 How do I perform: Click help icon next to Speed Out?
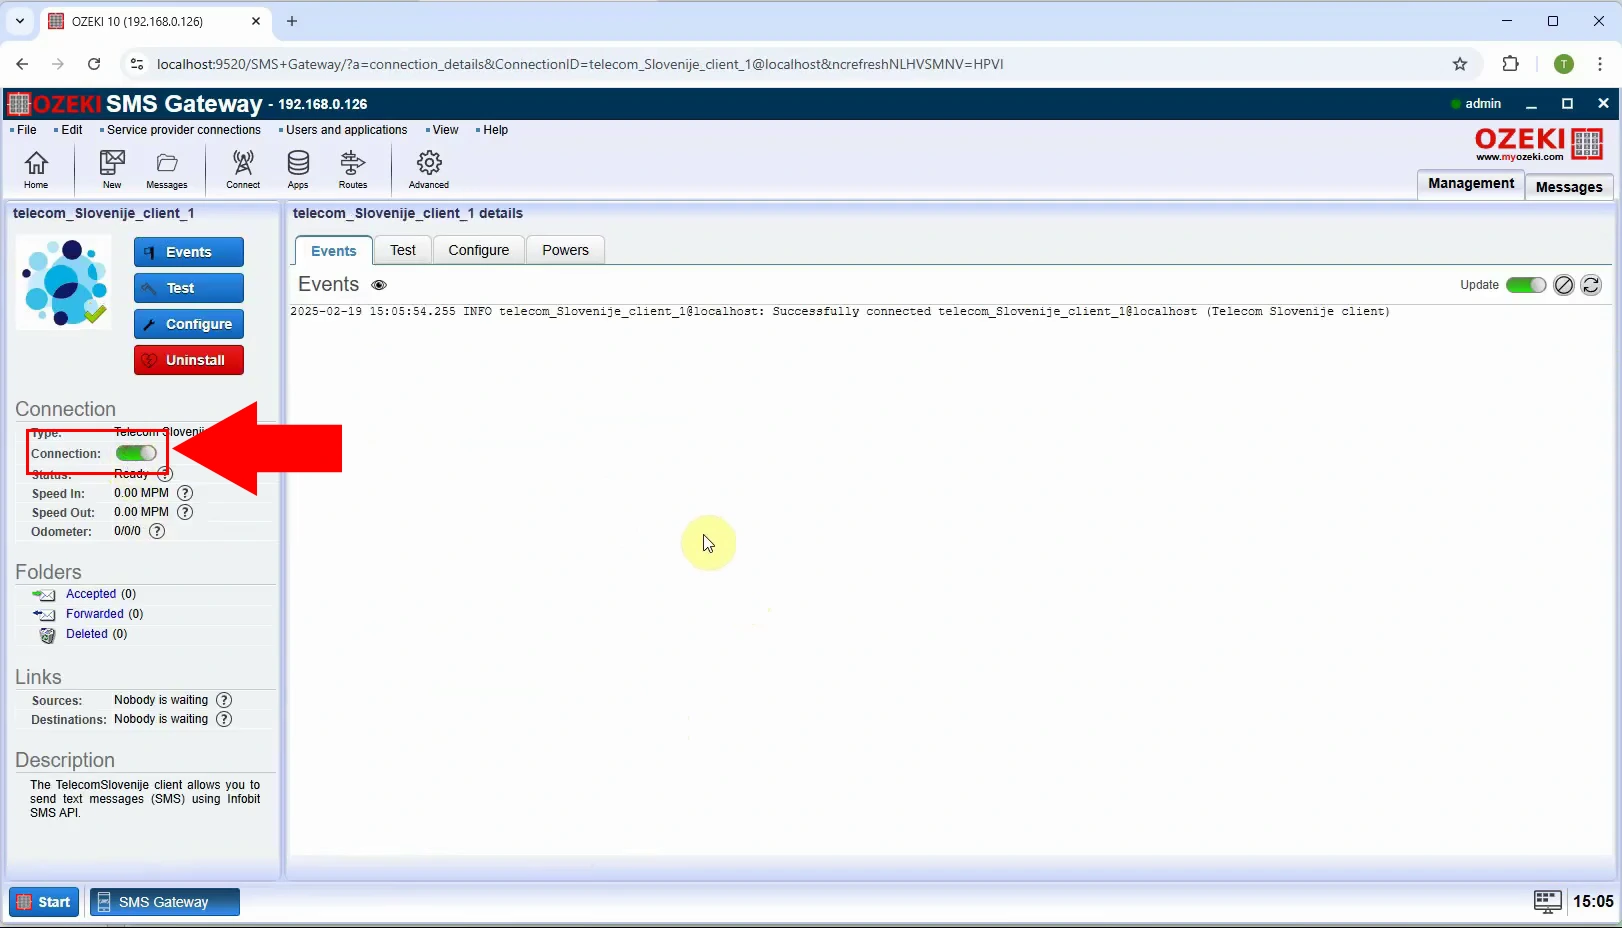click(185, 512)
